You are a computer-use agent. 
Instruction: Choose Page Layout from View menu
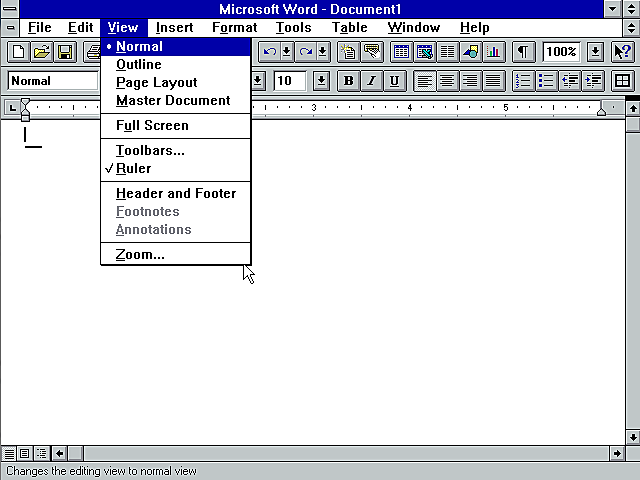click(176, 82)
